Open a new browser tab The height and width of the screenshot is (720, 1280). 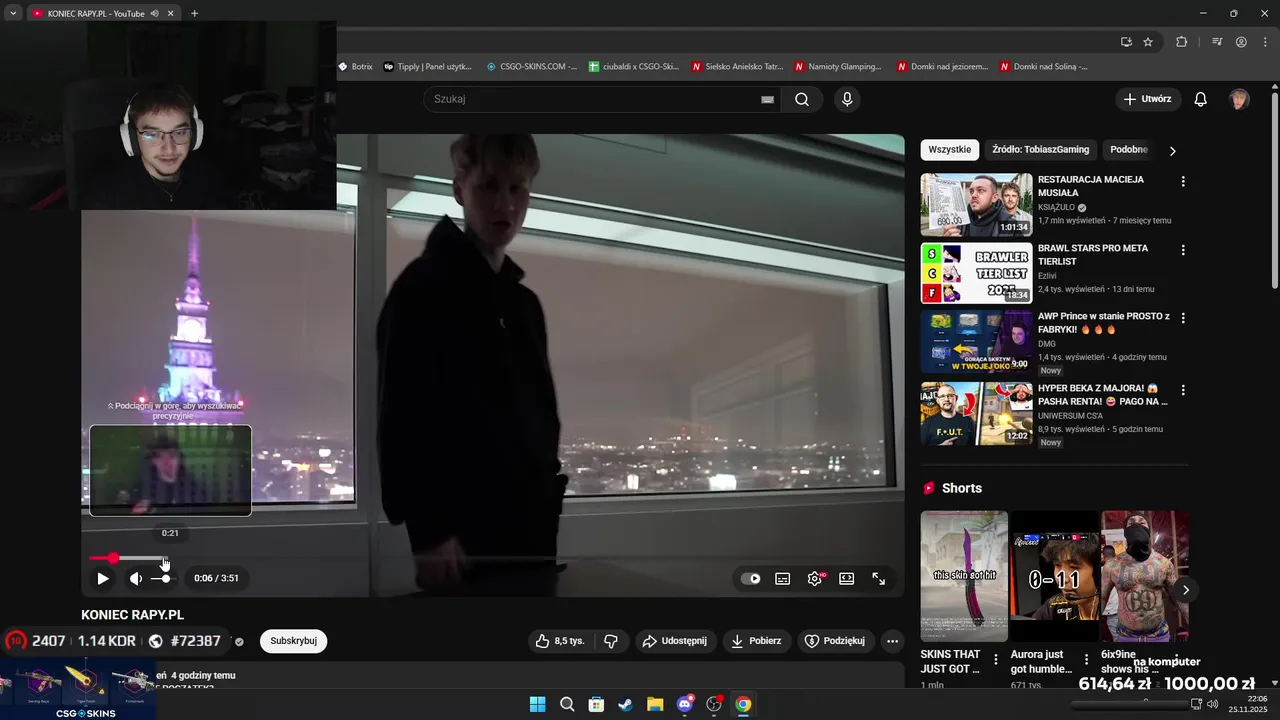click(x=194, y=14)
